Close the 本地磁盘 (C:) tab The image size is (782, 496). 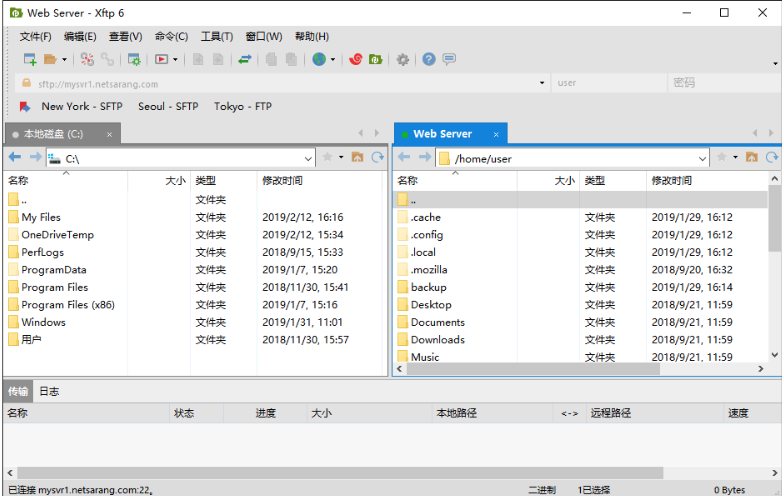point(109,135)
